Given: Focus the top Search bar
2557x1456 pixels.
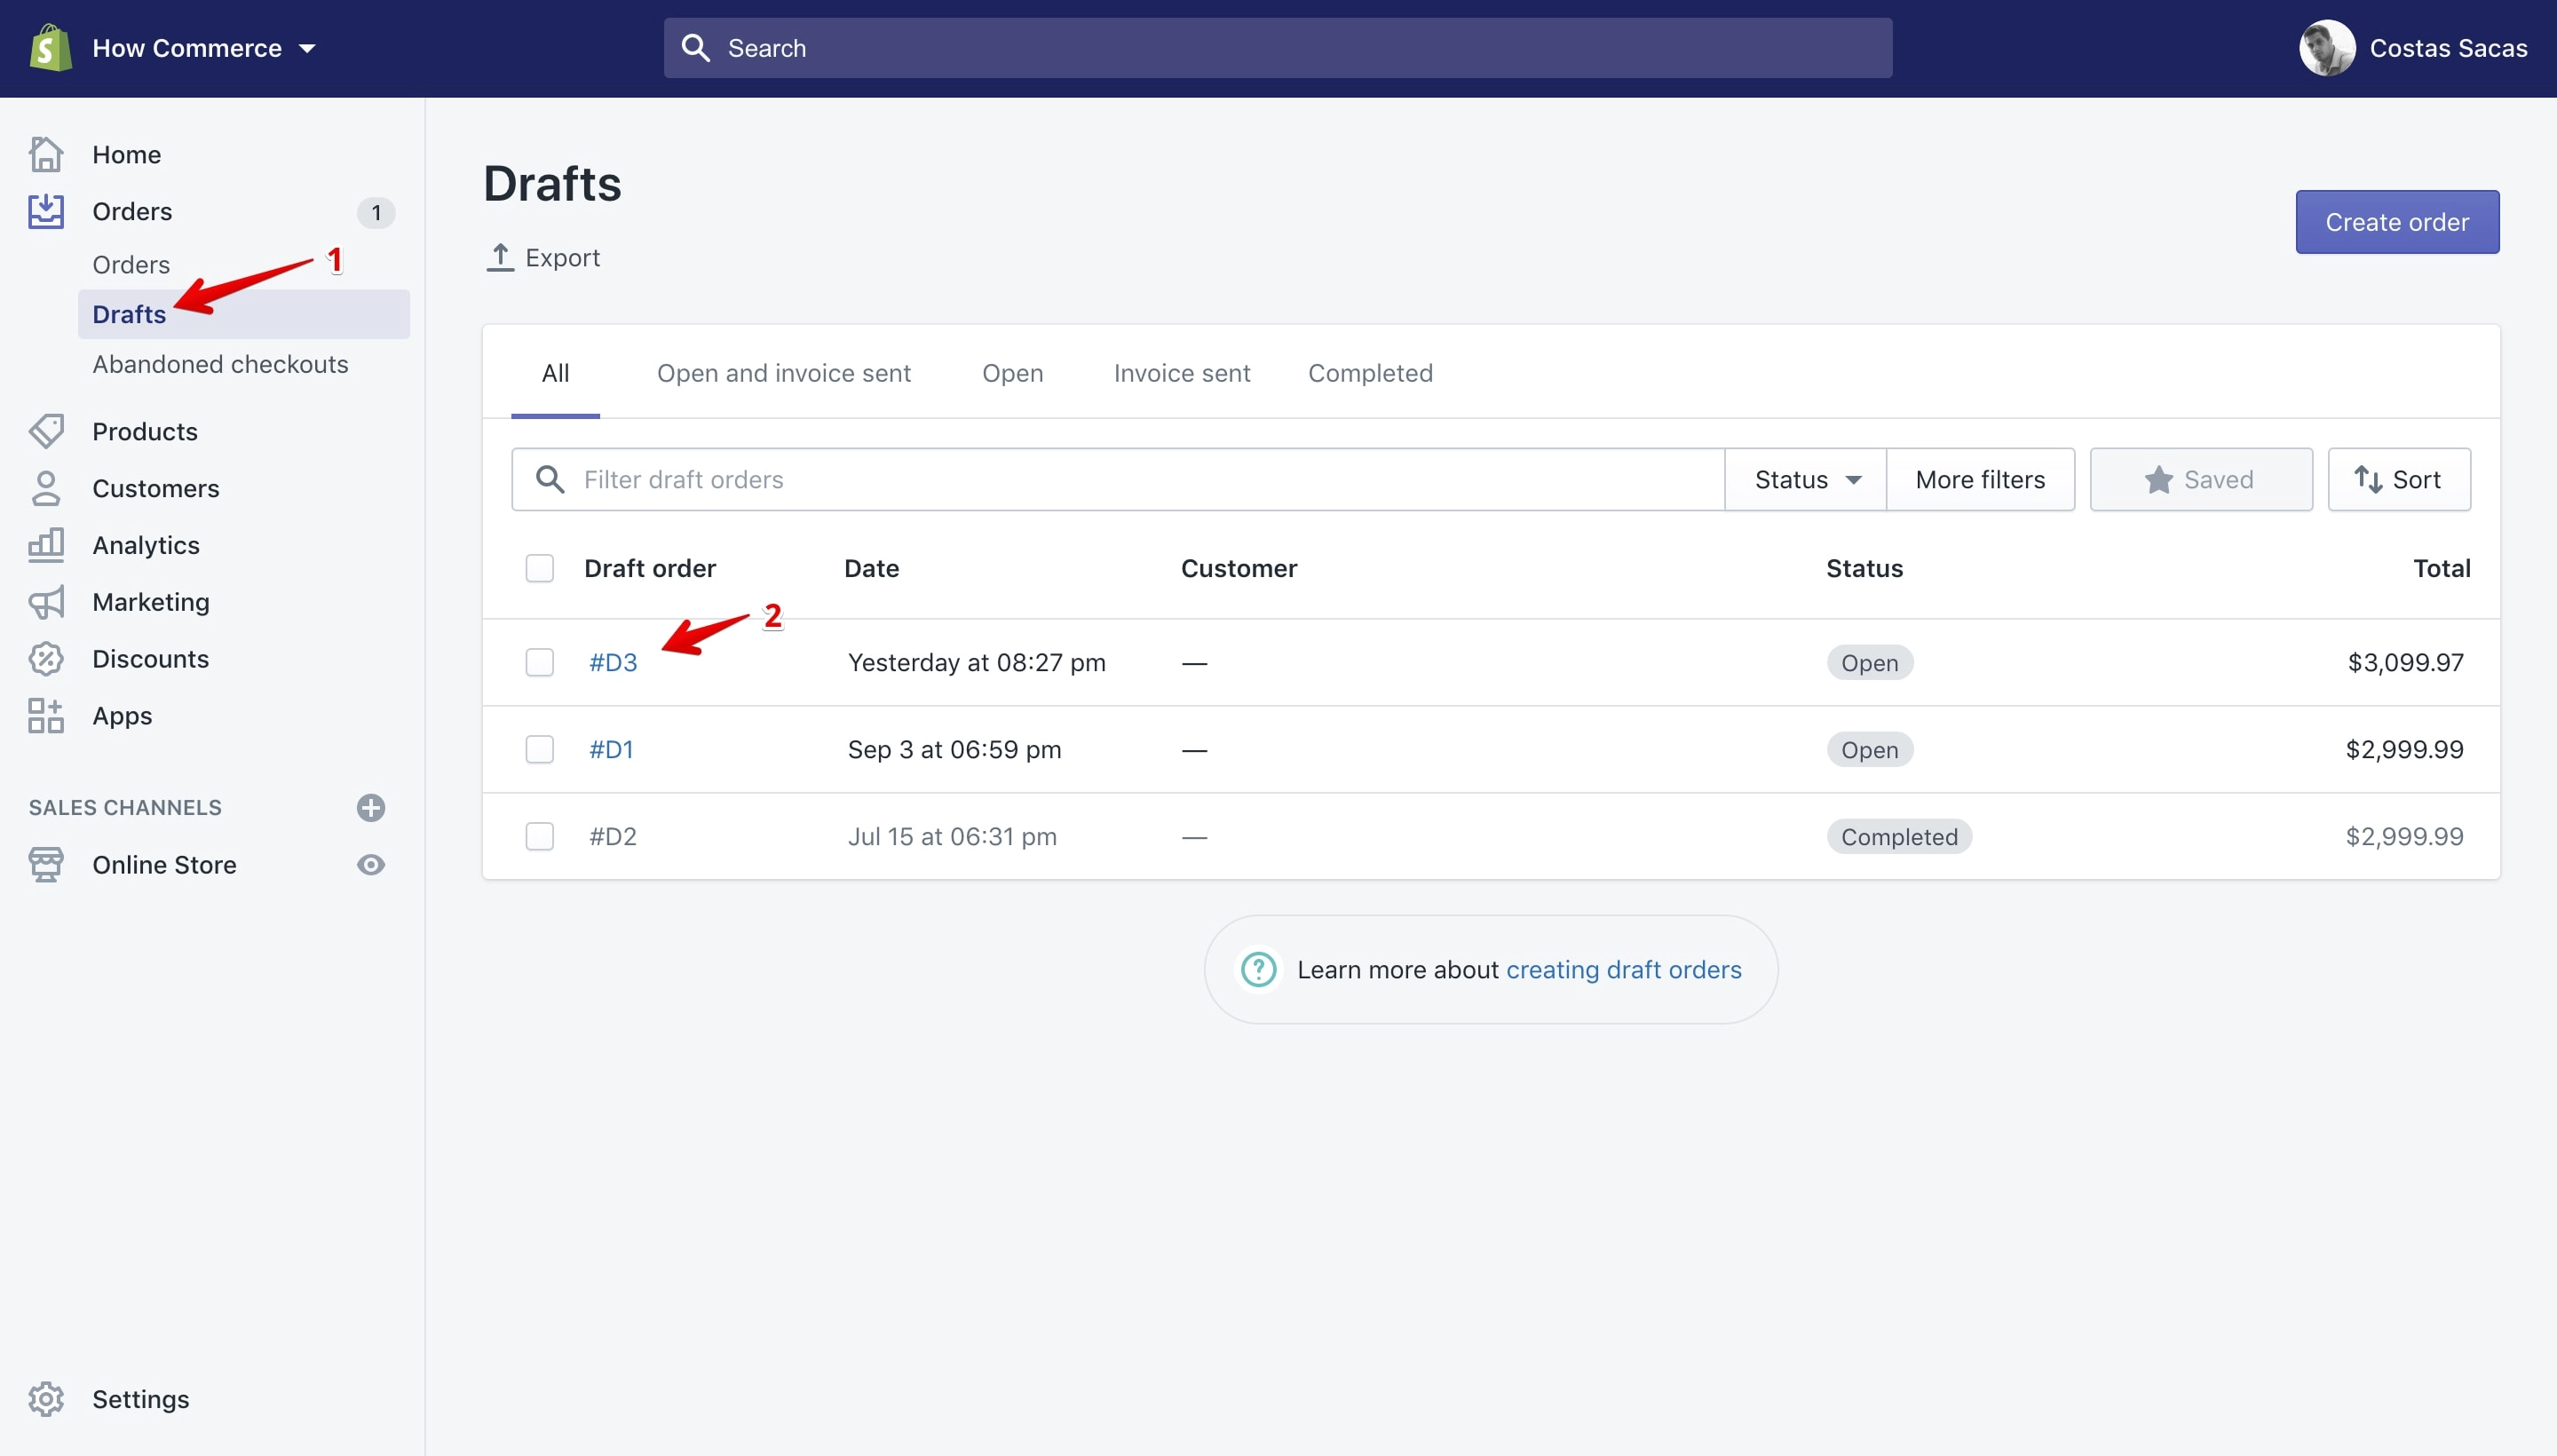Looking at the screenshot, I should point(1277,48).
